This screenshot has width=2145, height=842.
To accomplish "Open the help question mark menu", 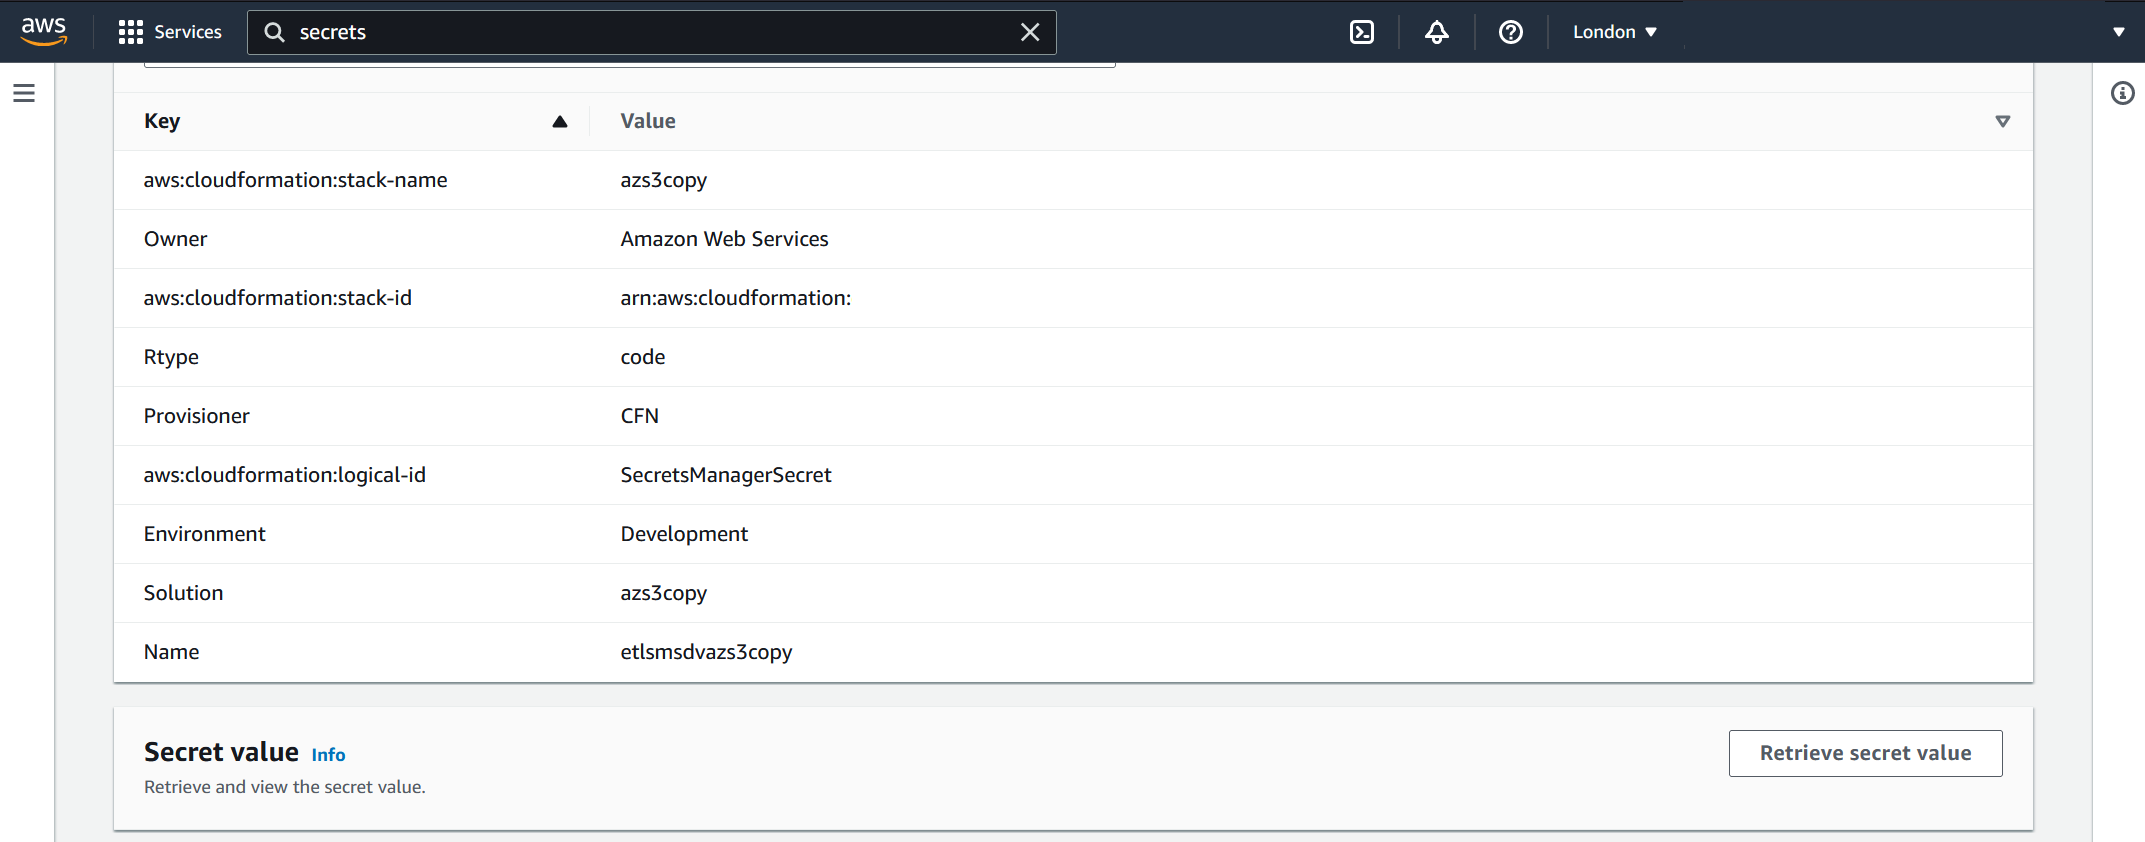I will pos(1511,32).
